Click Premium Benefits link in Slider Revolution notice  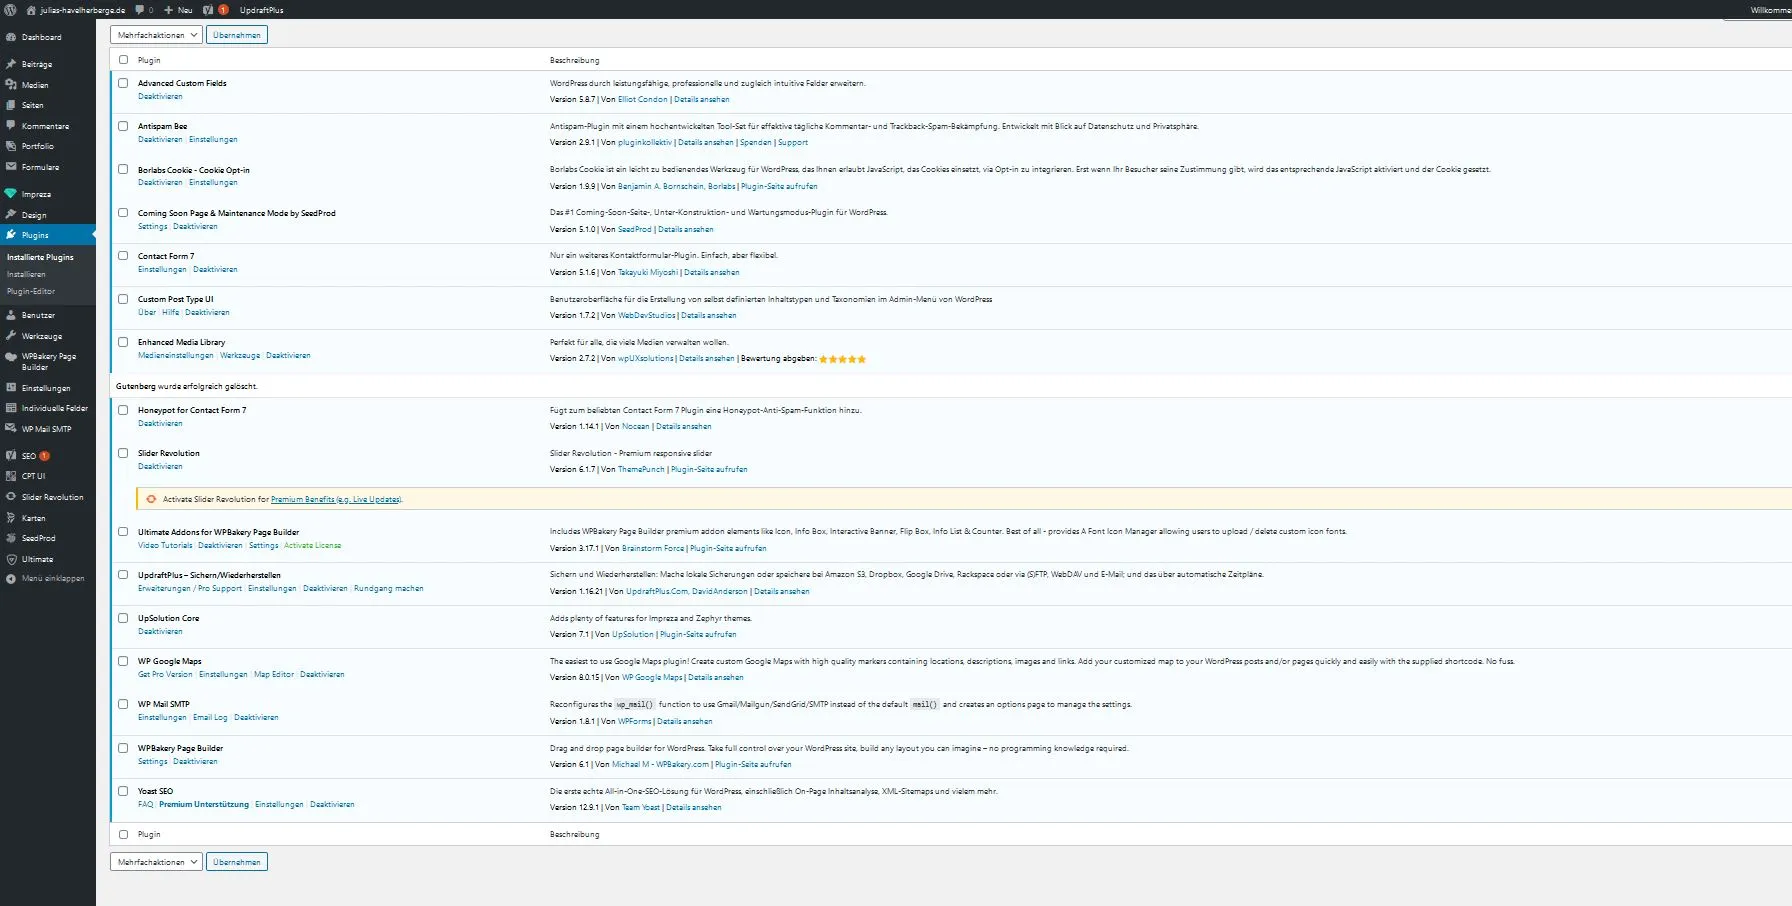[336, 500]
